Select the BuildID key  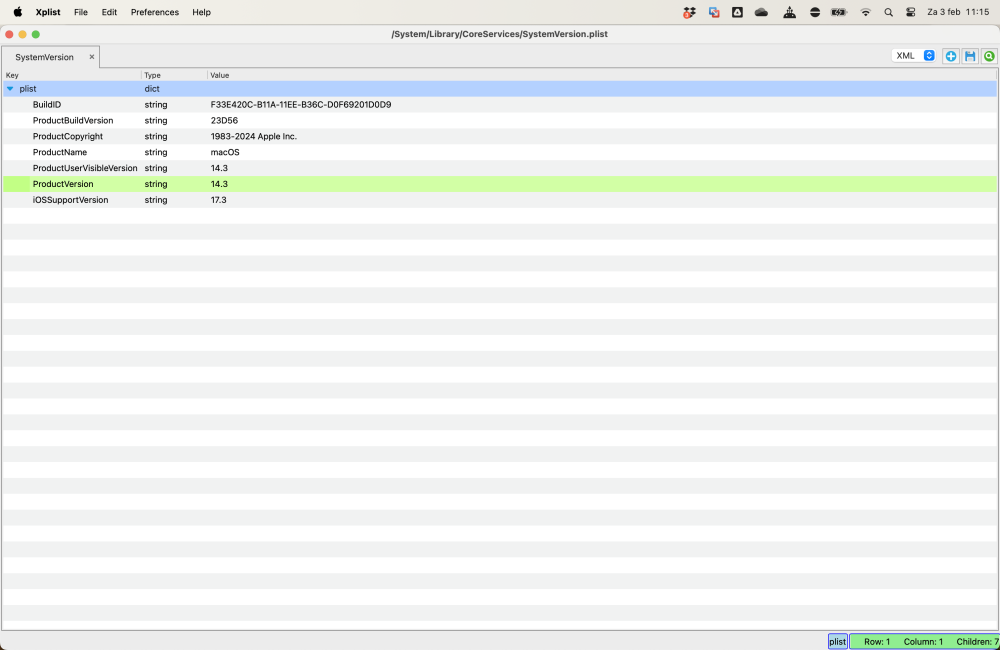[47, 105]
